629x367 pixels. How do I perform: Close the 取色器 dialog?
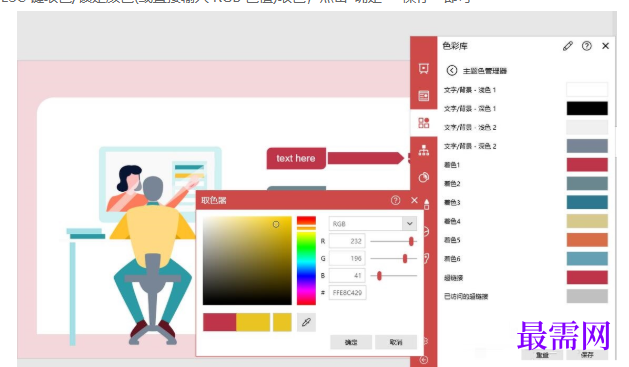[x=414, y=200]
